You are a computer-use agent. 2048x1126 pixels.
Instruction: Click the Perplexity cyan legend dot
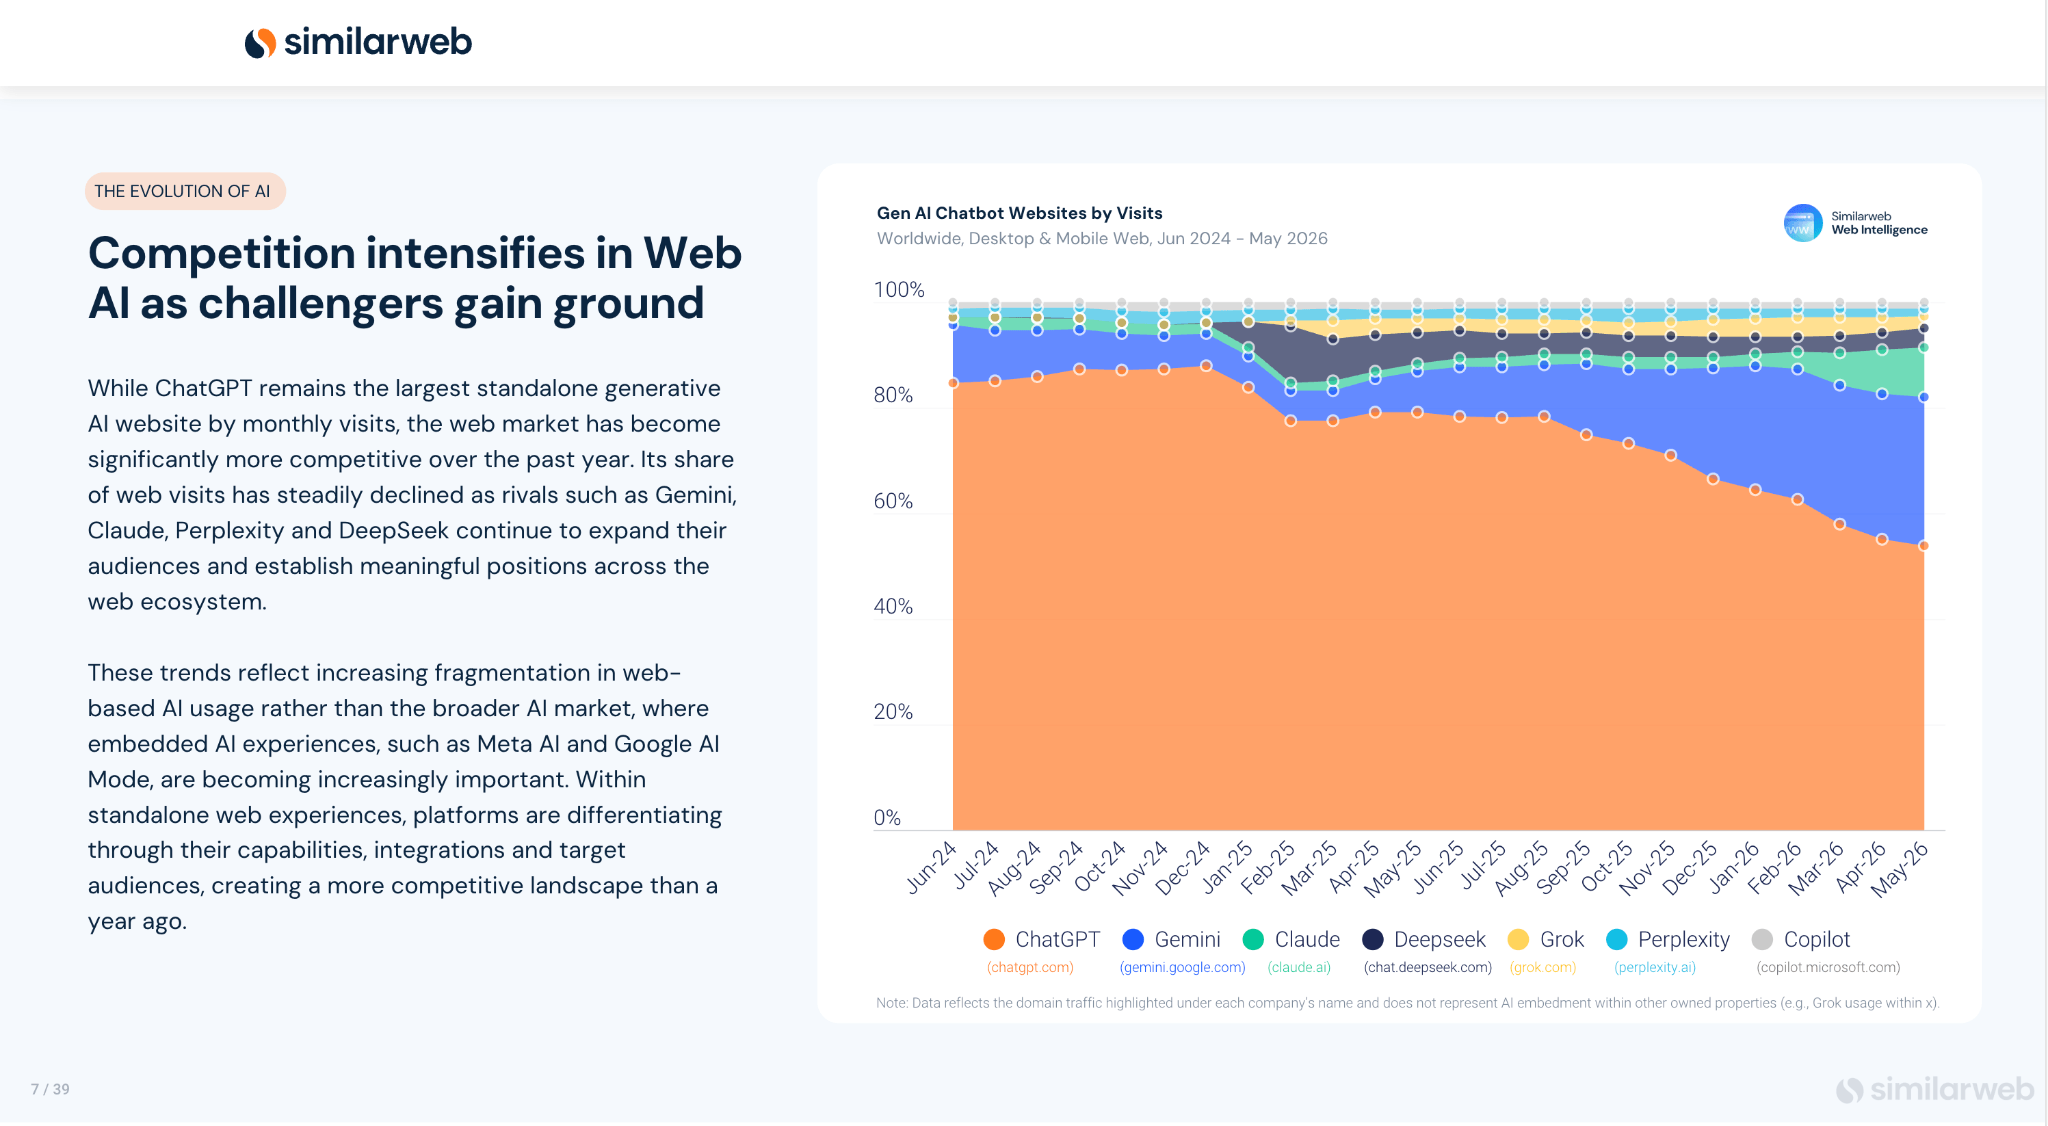click(1616, 939)
